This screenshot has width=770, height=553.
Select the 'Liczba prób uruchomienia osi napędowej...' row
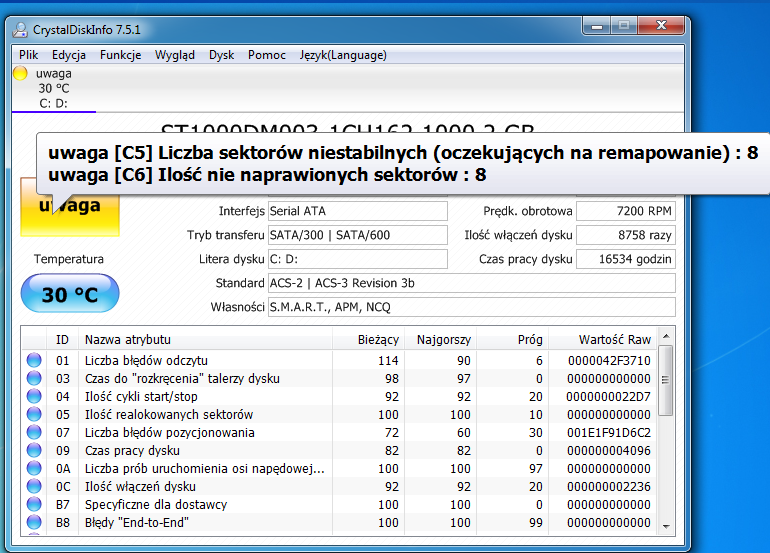pos(340,468)
